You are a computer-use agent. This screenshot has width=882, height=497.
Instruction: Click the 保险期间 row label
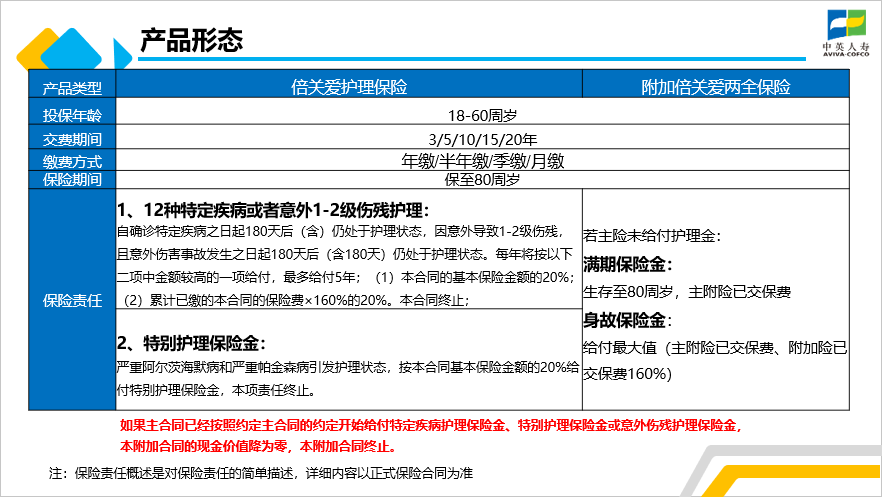point(72,179)
